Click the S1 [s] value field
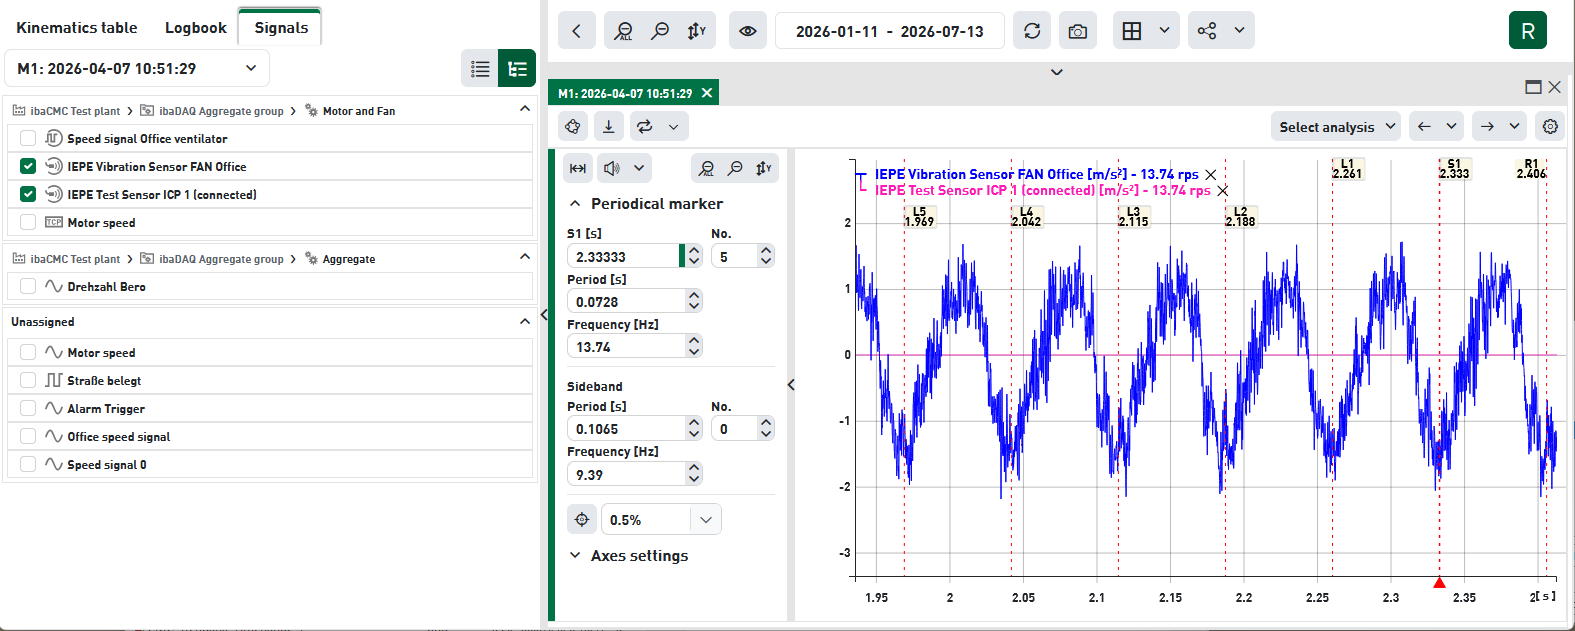Screen dimensions: 1575x631 (624, 256)
